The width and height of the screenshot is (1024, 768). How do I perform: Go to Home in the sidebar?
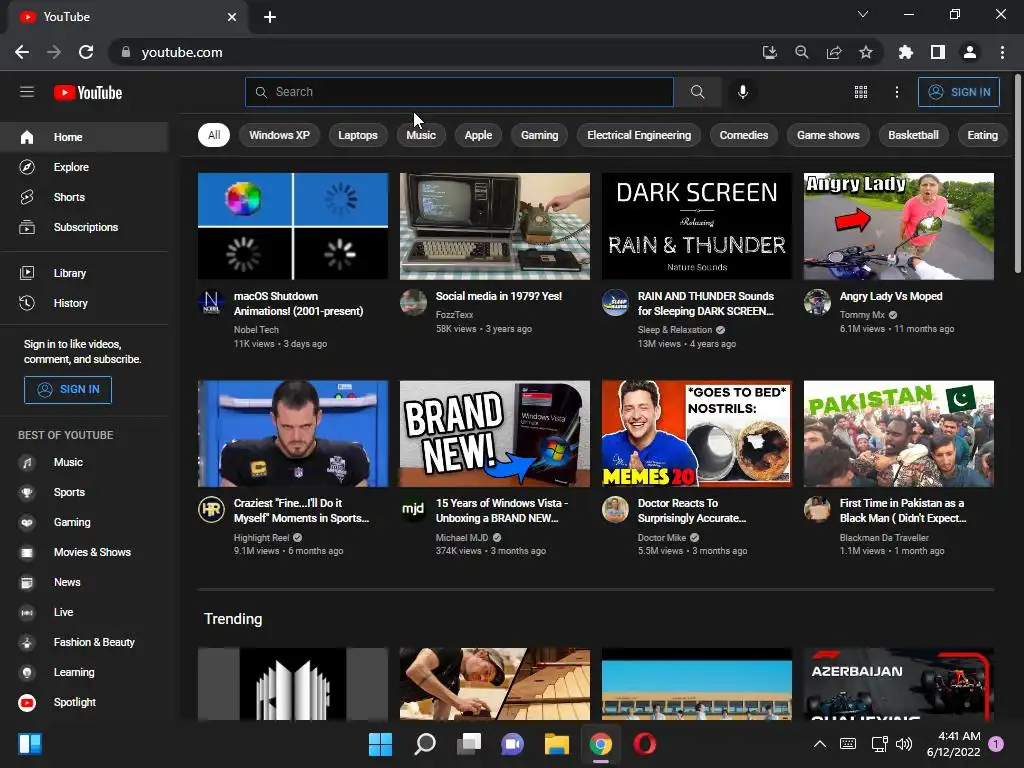point(84,137)
